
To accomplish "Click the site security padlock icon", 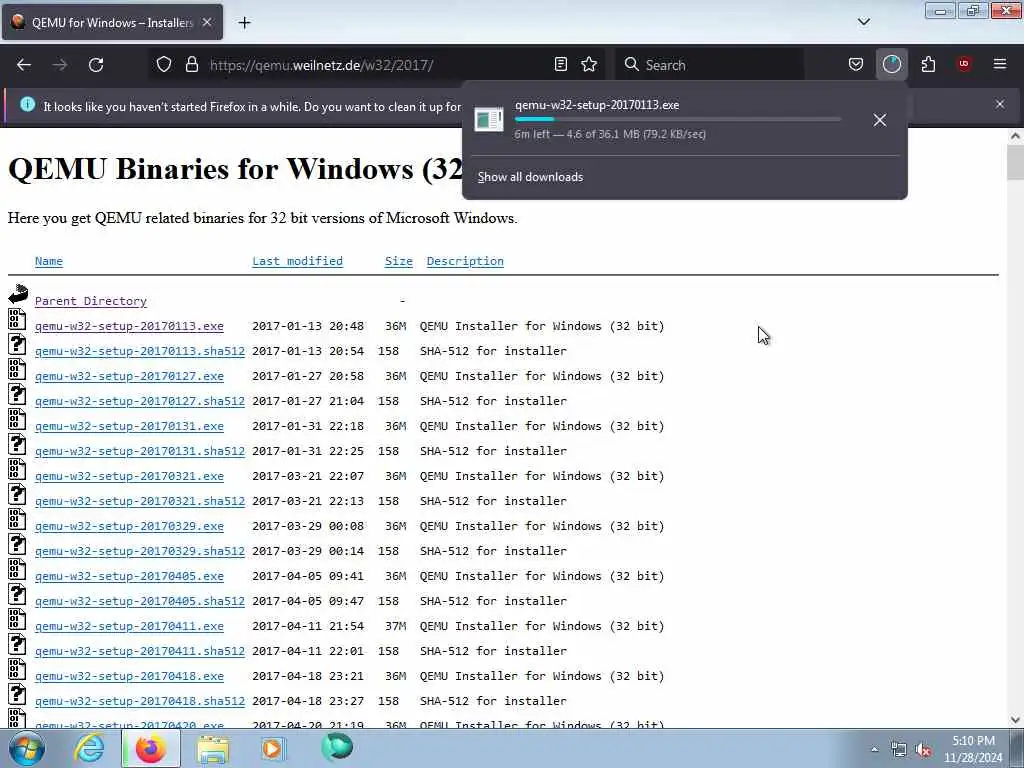I will [191, 64].
